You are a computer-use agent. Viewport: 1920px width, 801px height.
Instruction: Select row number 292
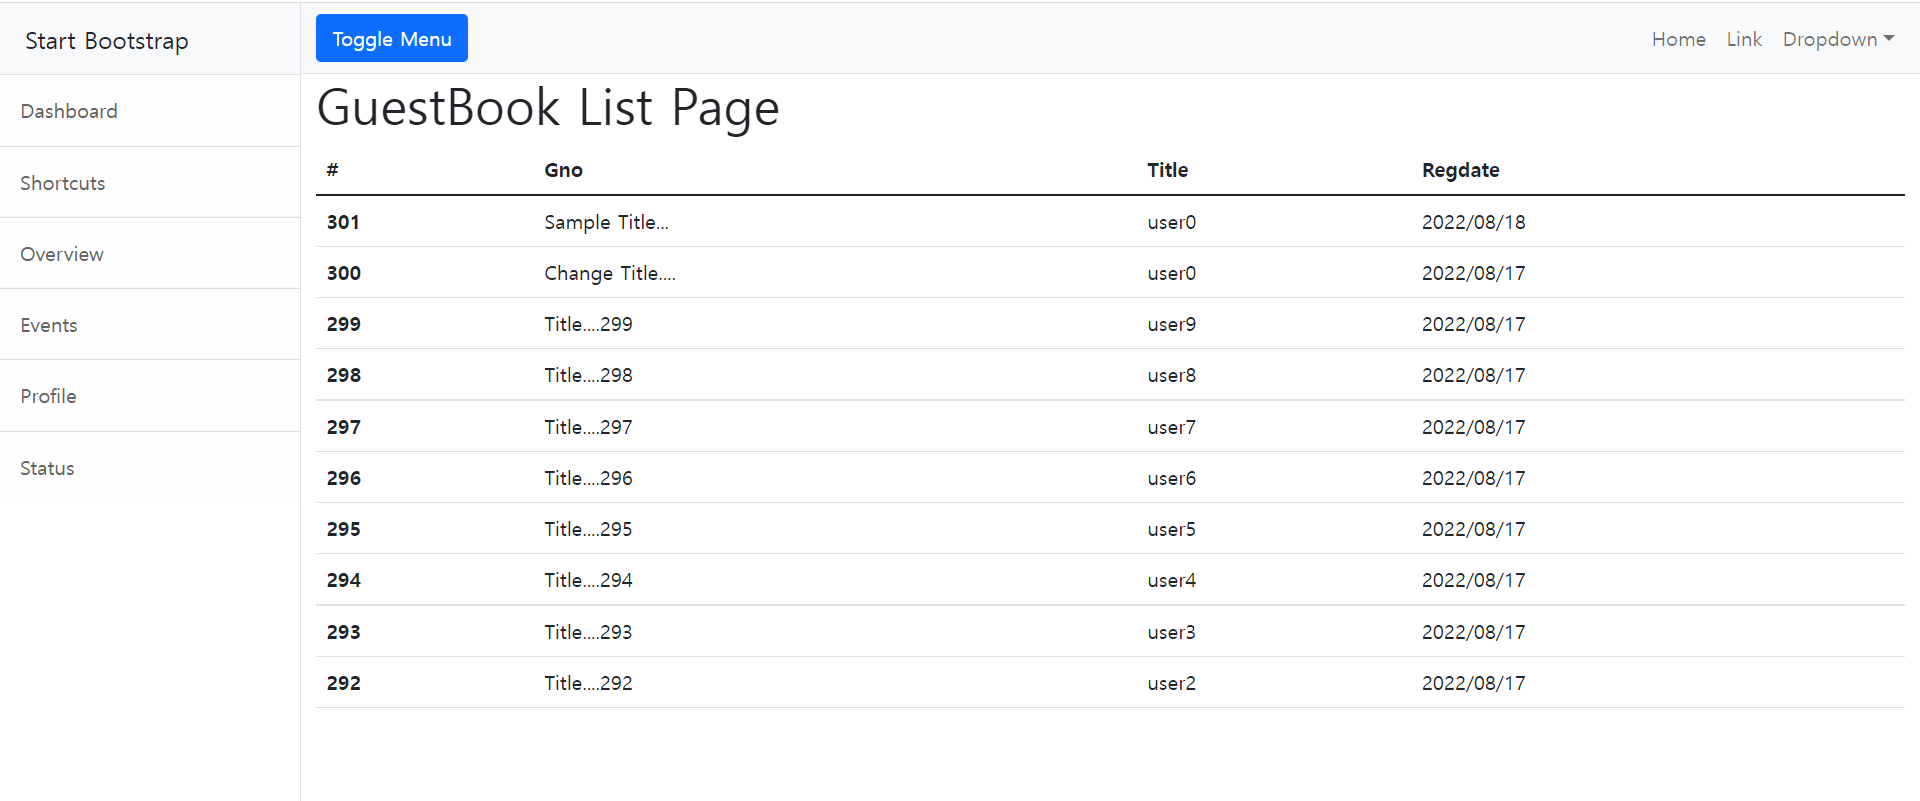[x=344, y=683]
